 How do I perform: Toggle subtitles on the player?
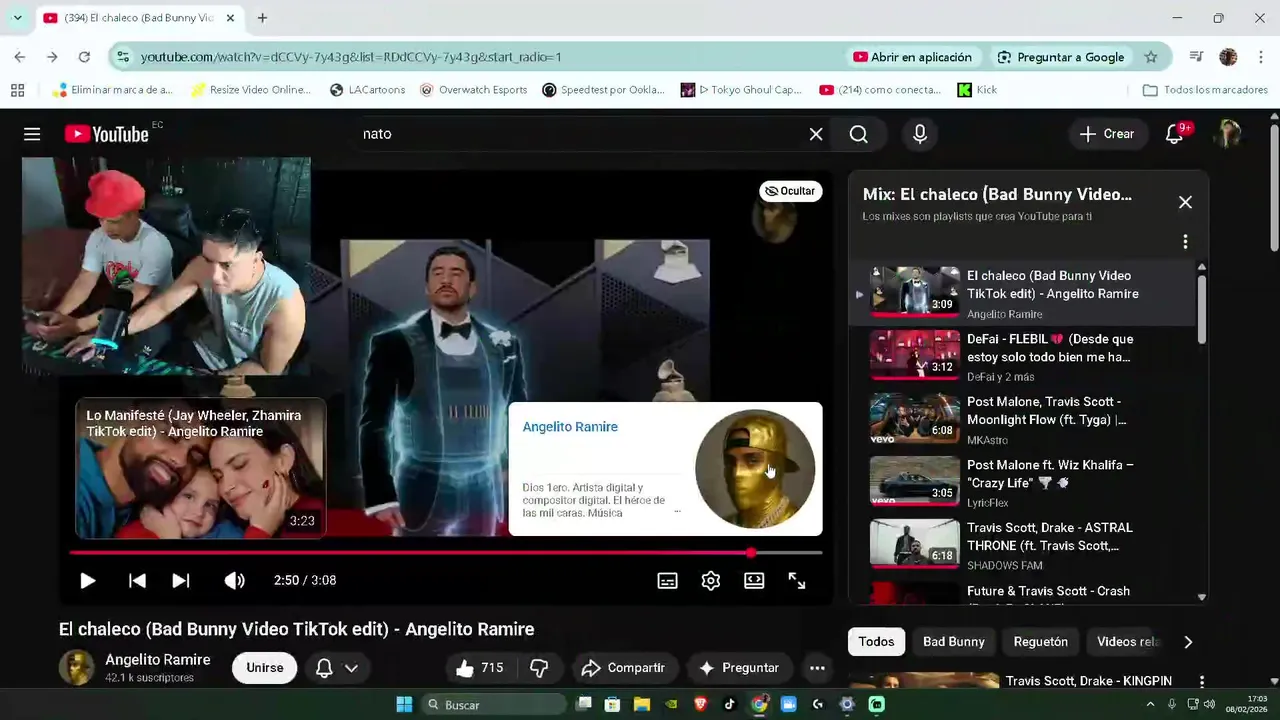667,580
